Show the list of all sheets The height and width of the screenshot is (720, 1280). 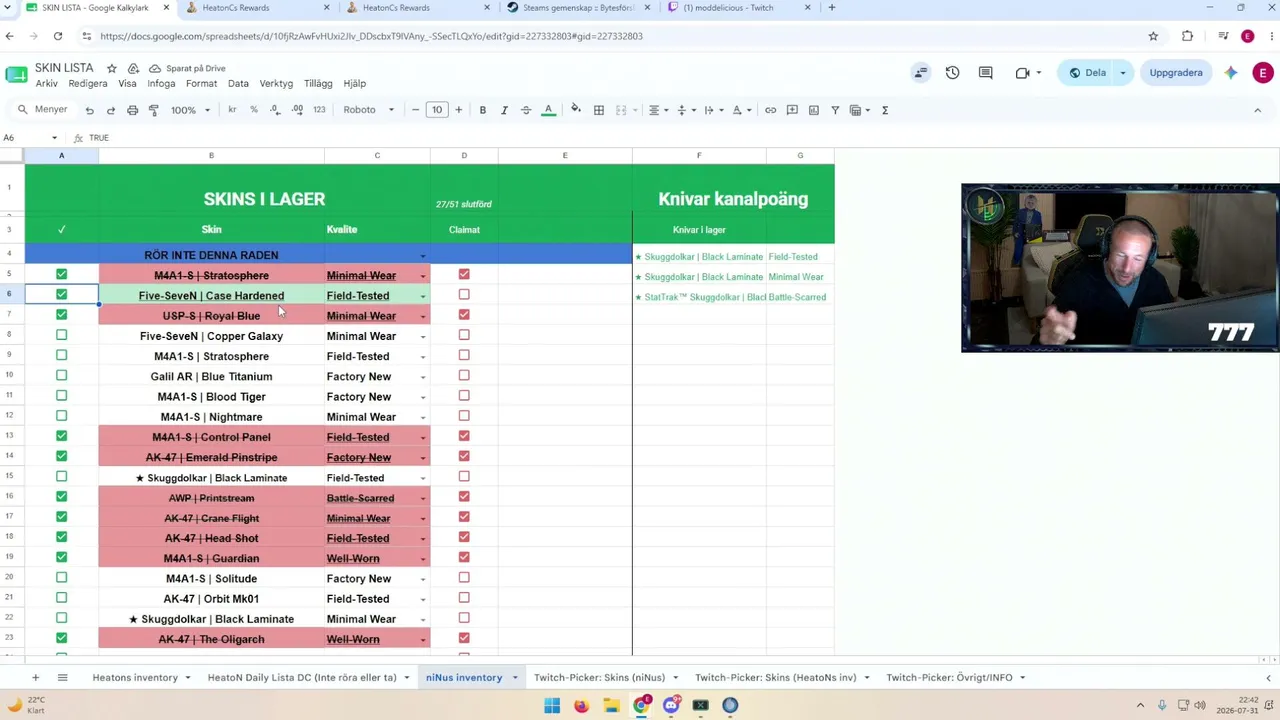pyautogui.click(x=62, y=678)
